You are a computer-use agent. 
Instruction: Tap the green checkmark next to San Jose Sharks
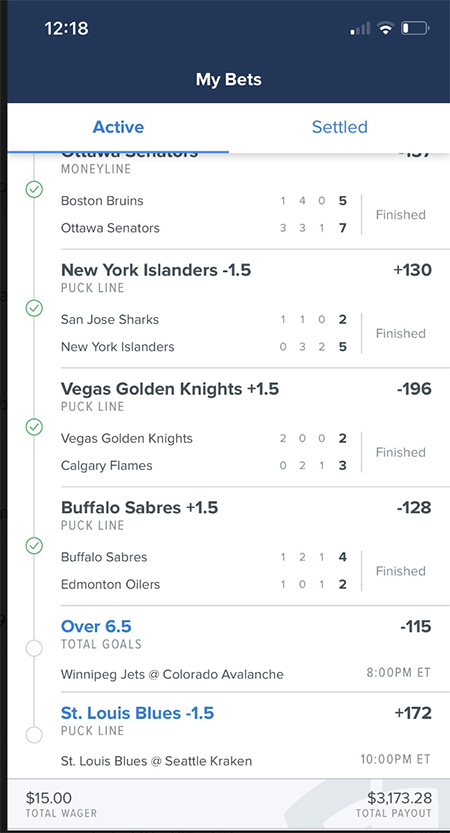[x=34, y=308]
